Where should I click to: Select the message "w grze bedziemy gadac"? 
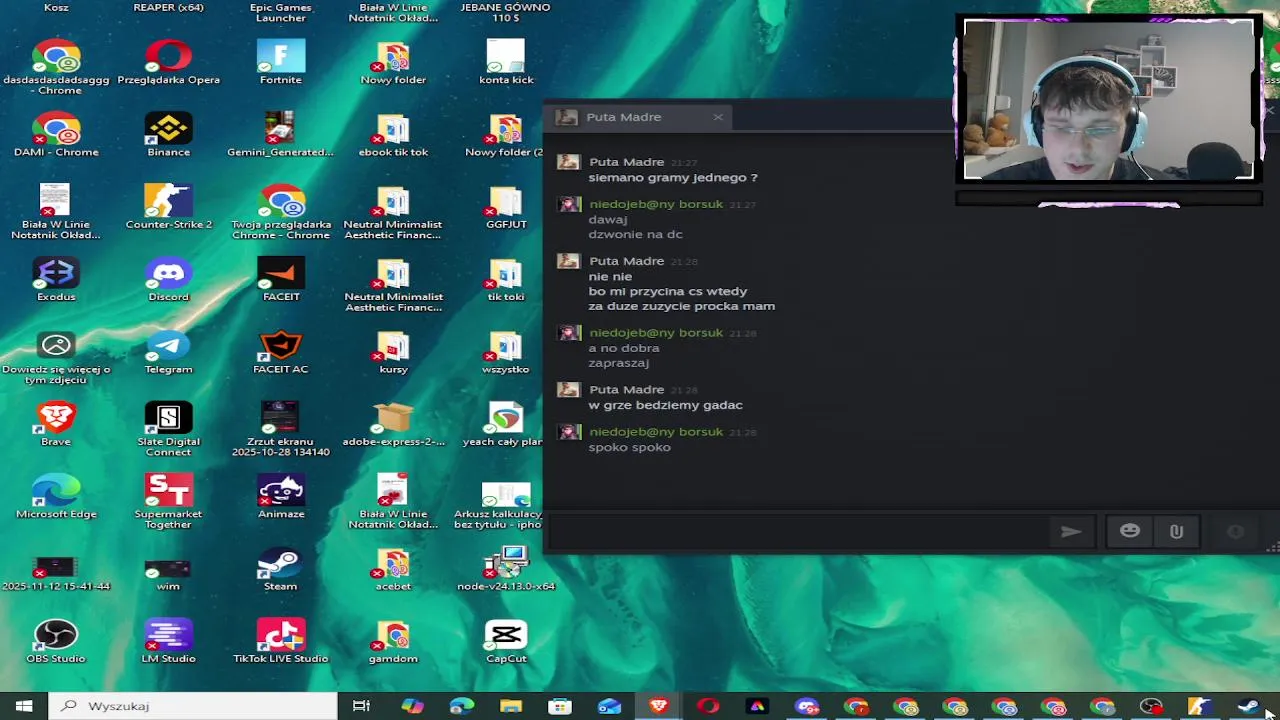tap(665, 405)
